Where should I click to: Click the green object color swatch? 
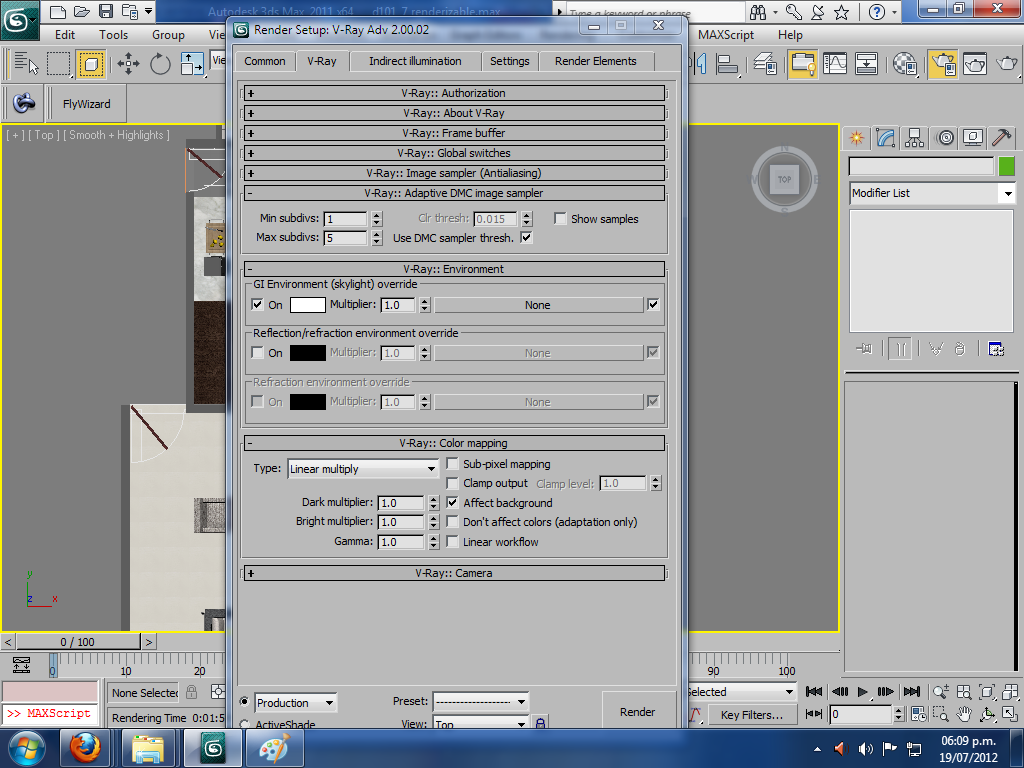click(x=1006, y=167)
